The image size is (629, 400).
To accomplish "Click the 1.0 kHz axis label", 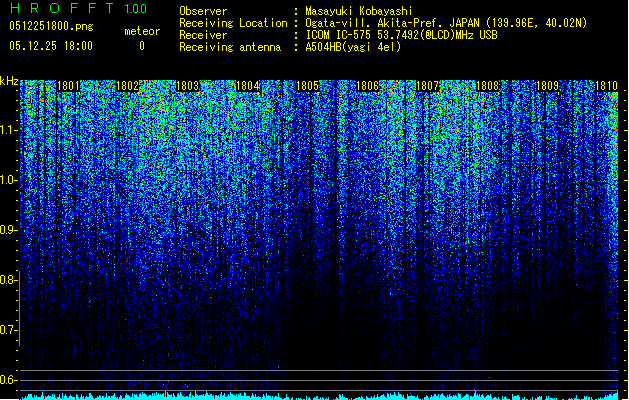I will 9,180.
